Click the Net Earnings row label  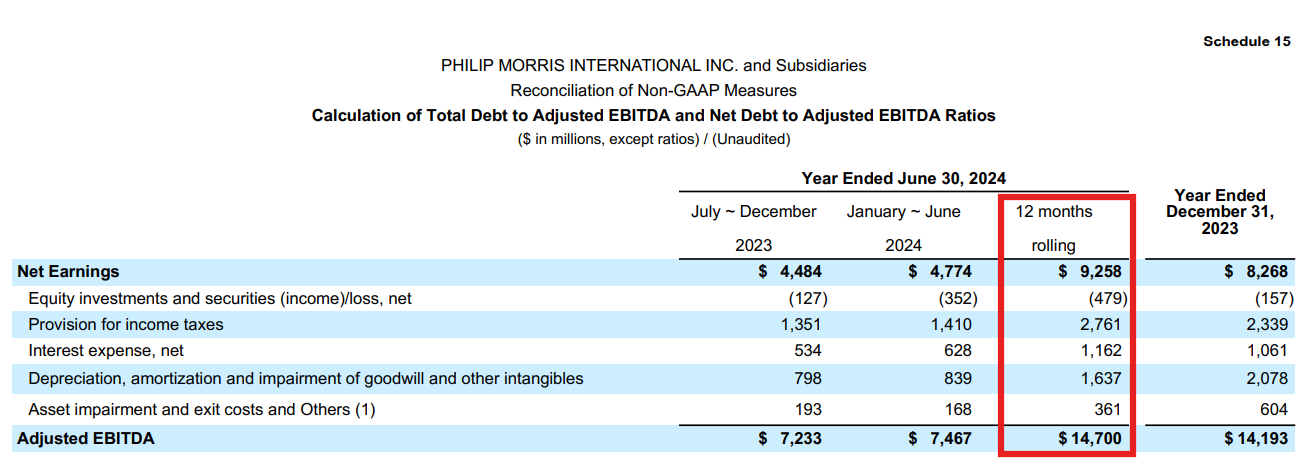coord(68,271)
